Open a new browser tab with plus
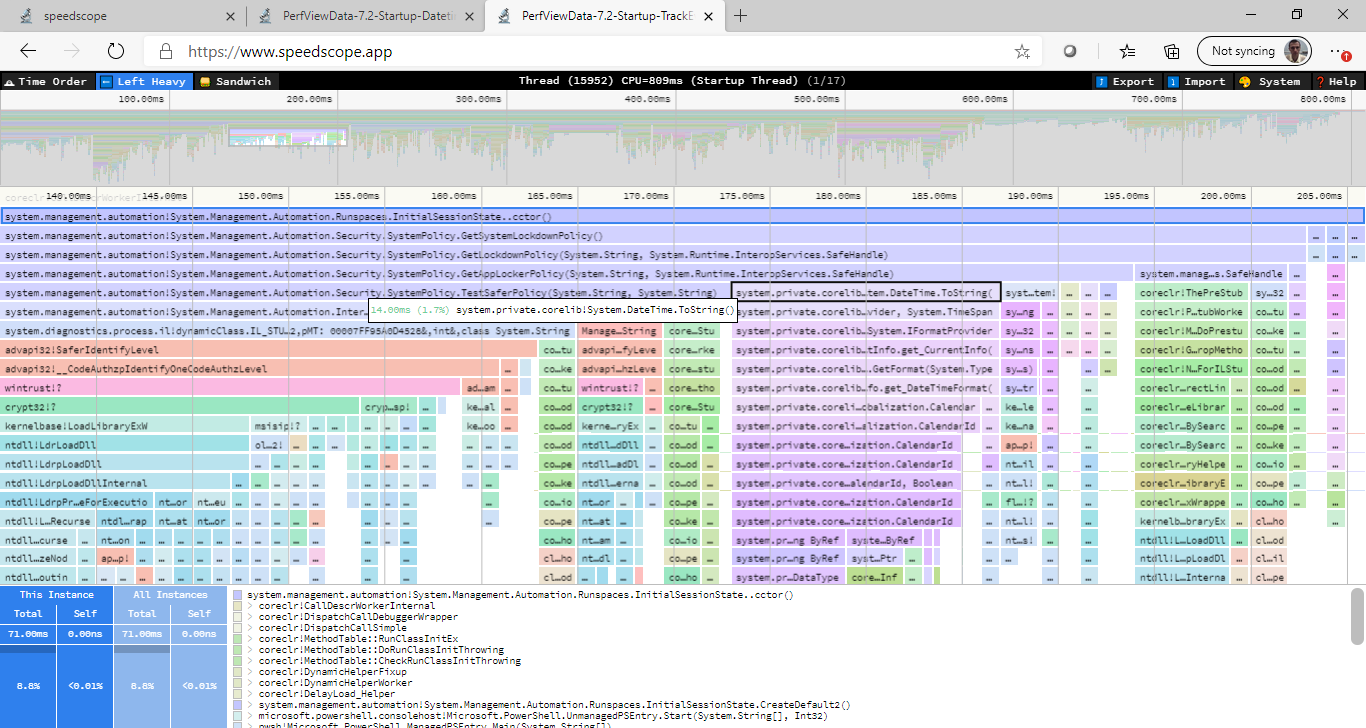The width and height of the screenshot is (1366, 728). coord(741,16)
